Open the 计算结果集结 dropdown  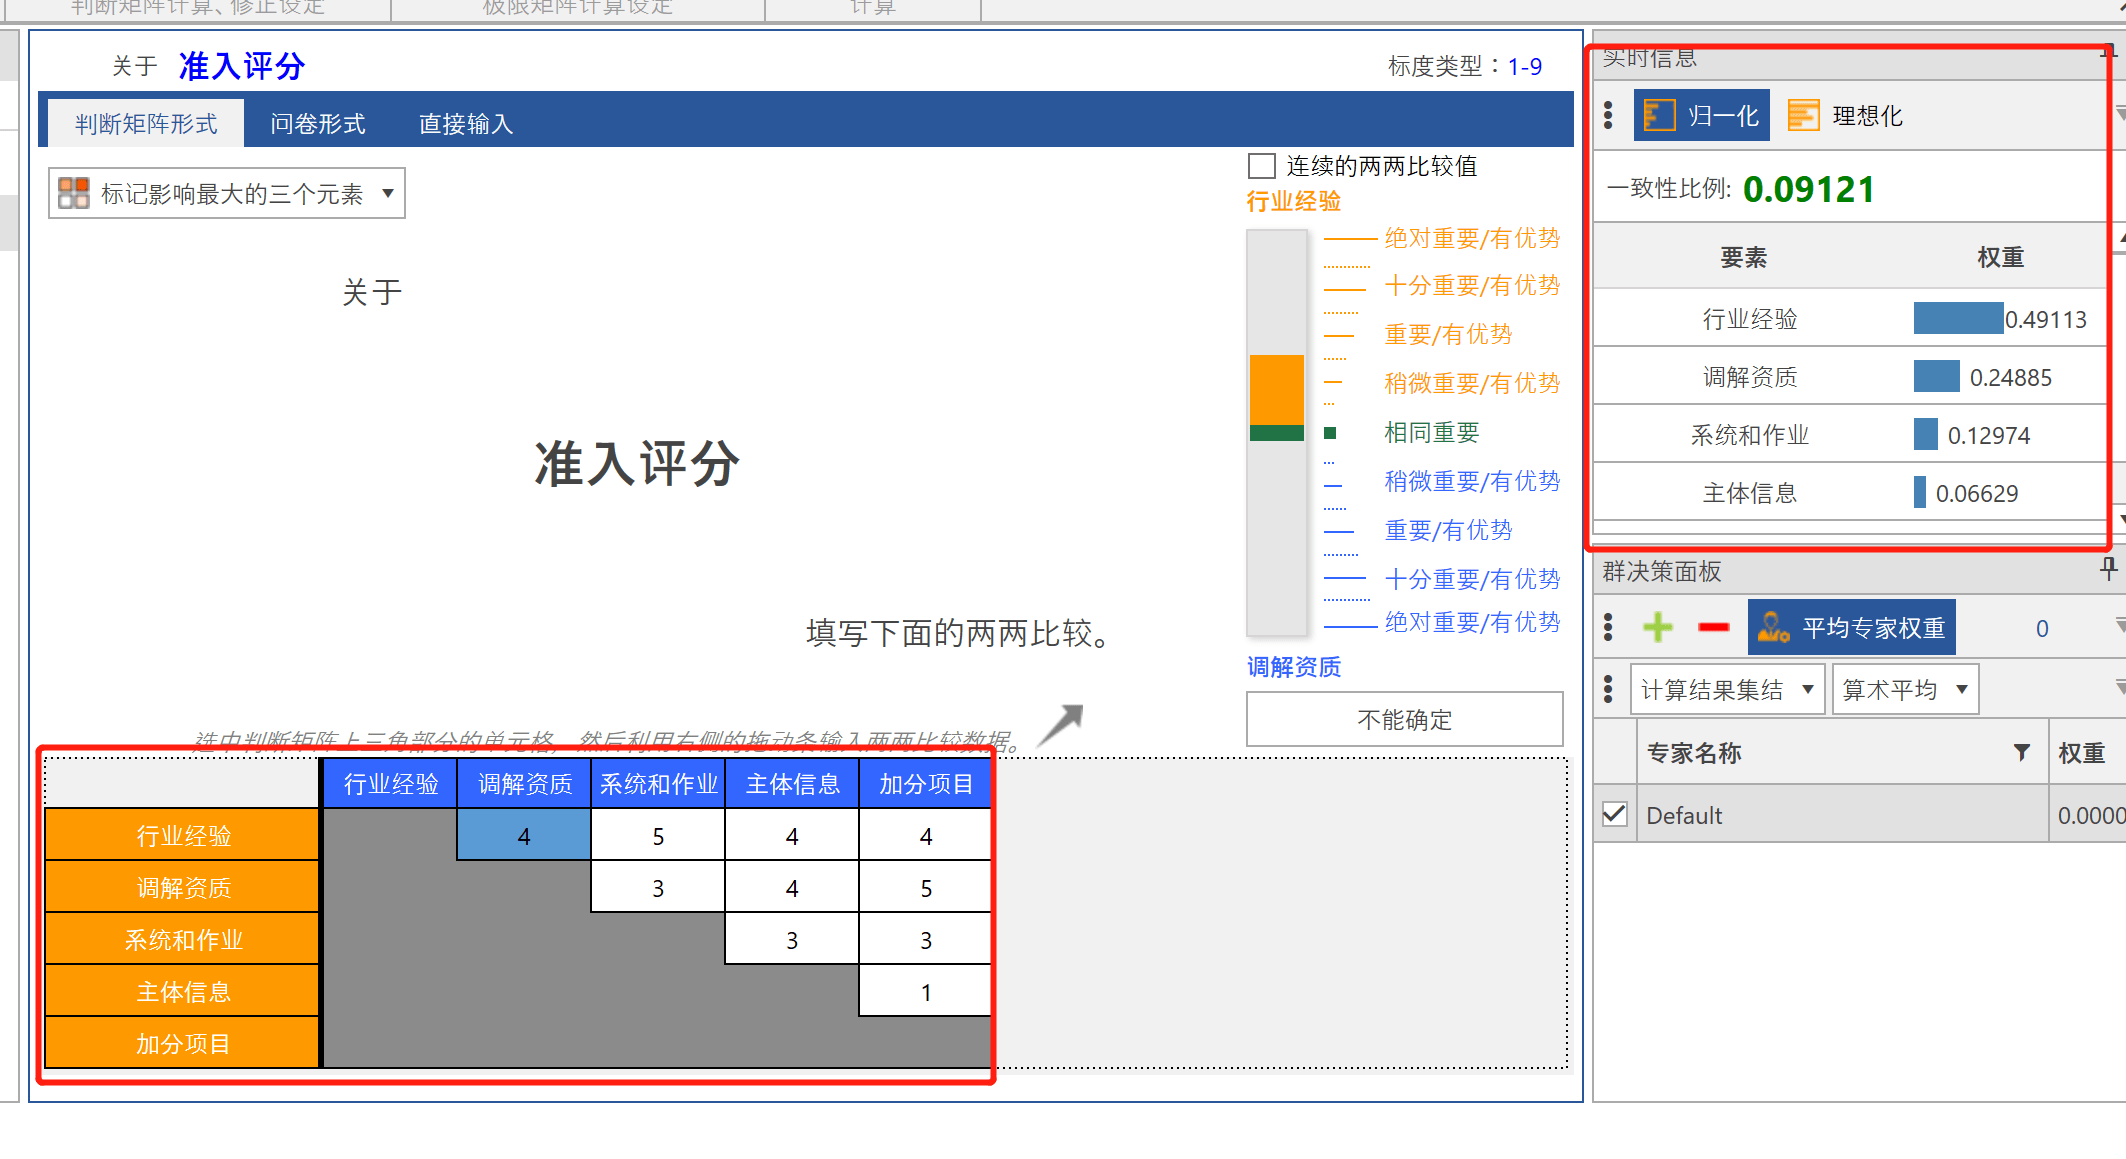click(x=1727, y=689)
